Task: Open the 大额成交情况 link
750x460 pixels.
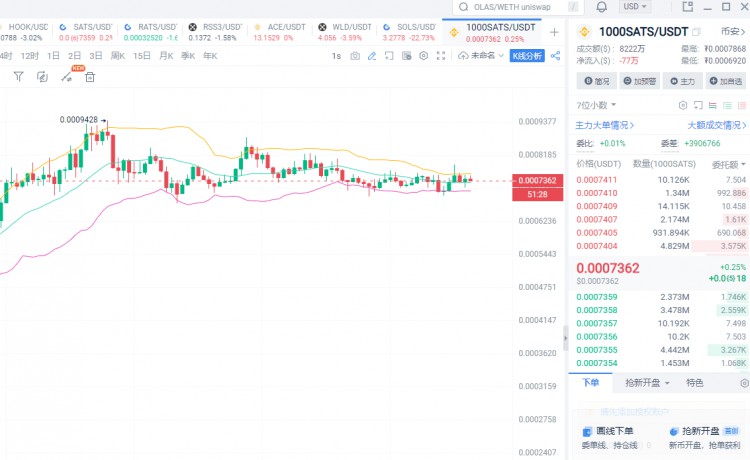Action: (717, 125)
